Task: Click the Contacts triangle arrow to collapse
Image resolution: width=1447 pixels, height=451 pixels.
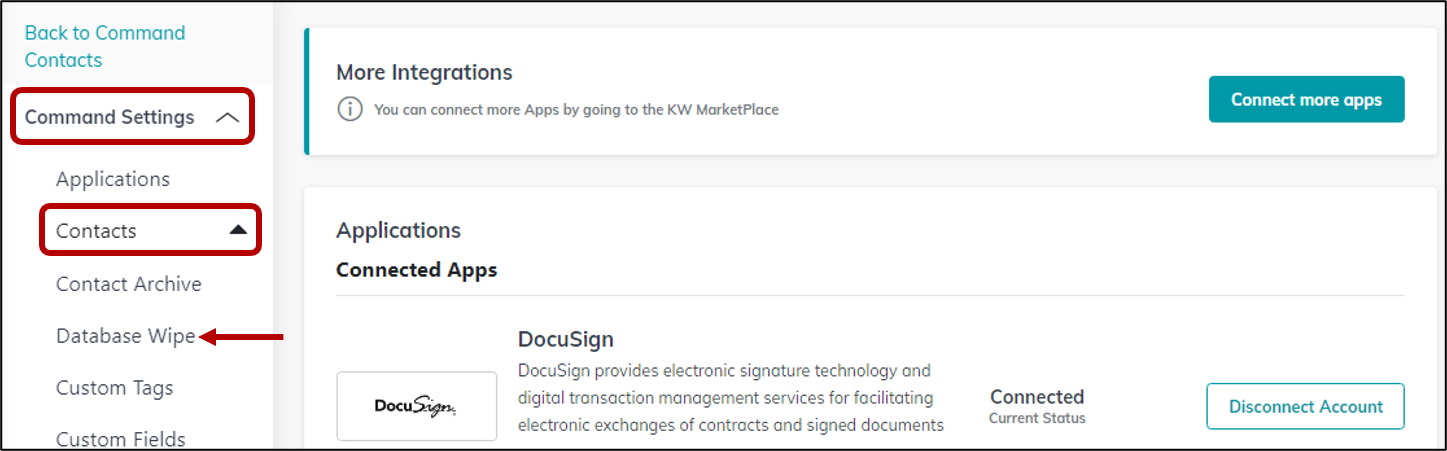Action: click(238, 230)
